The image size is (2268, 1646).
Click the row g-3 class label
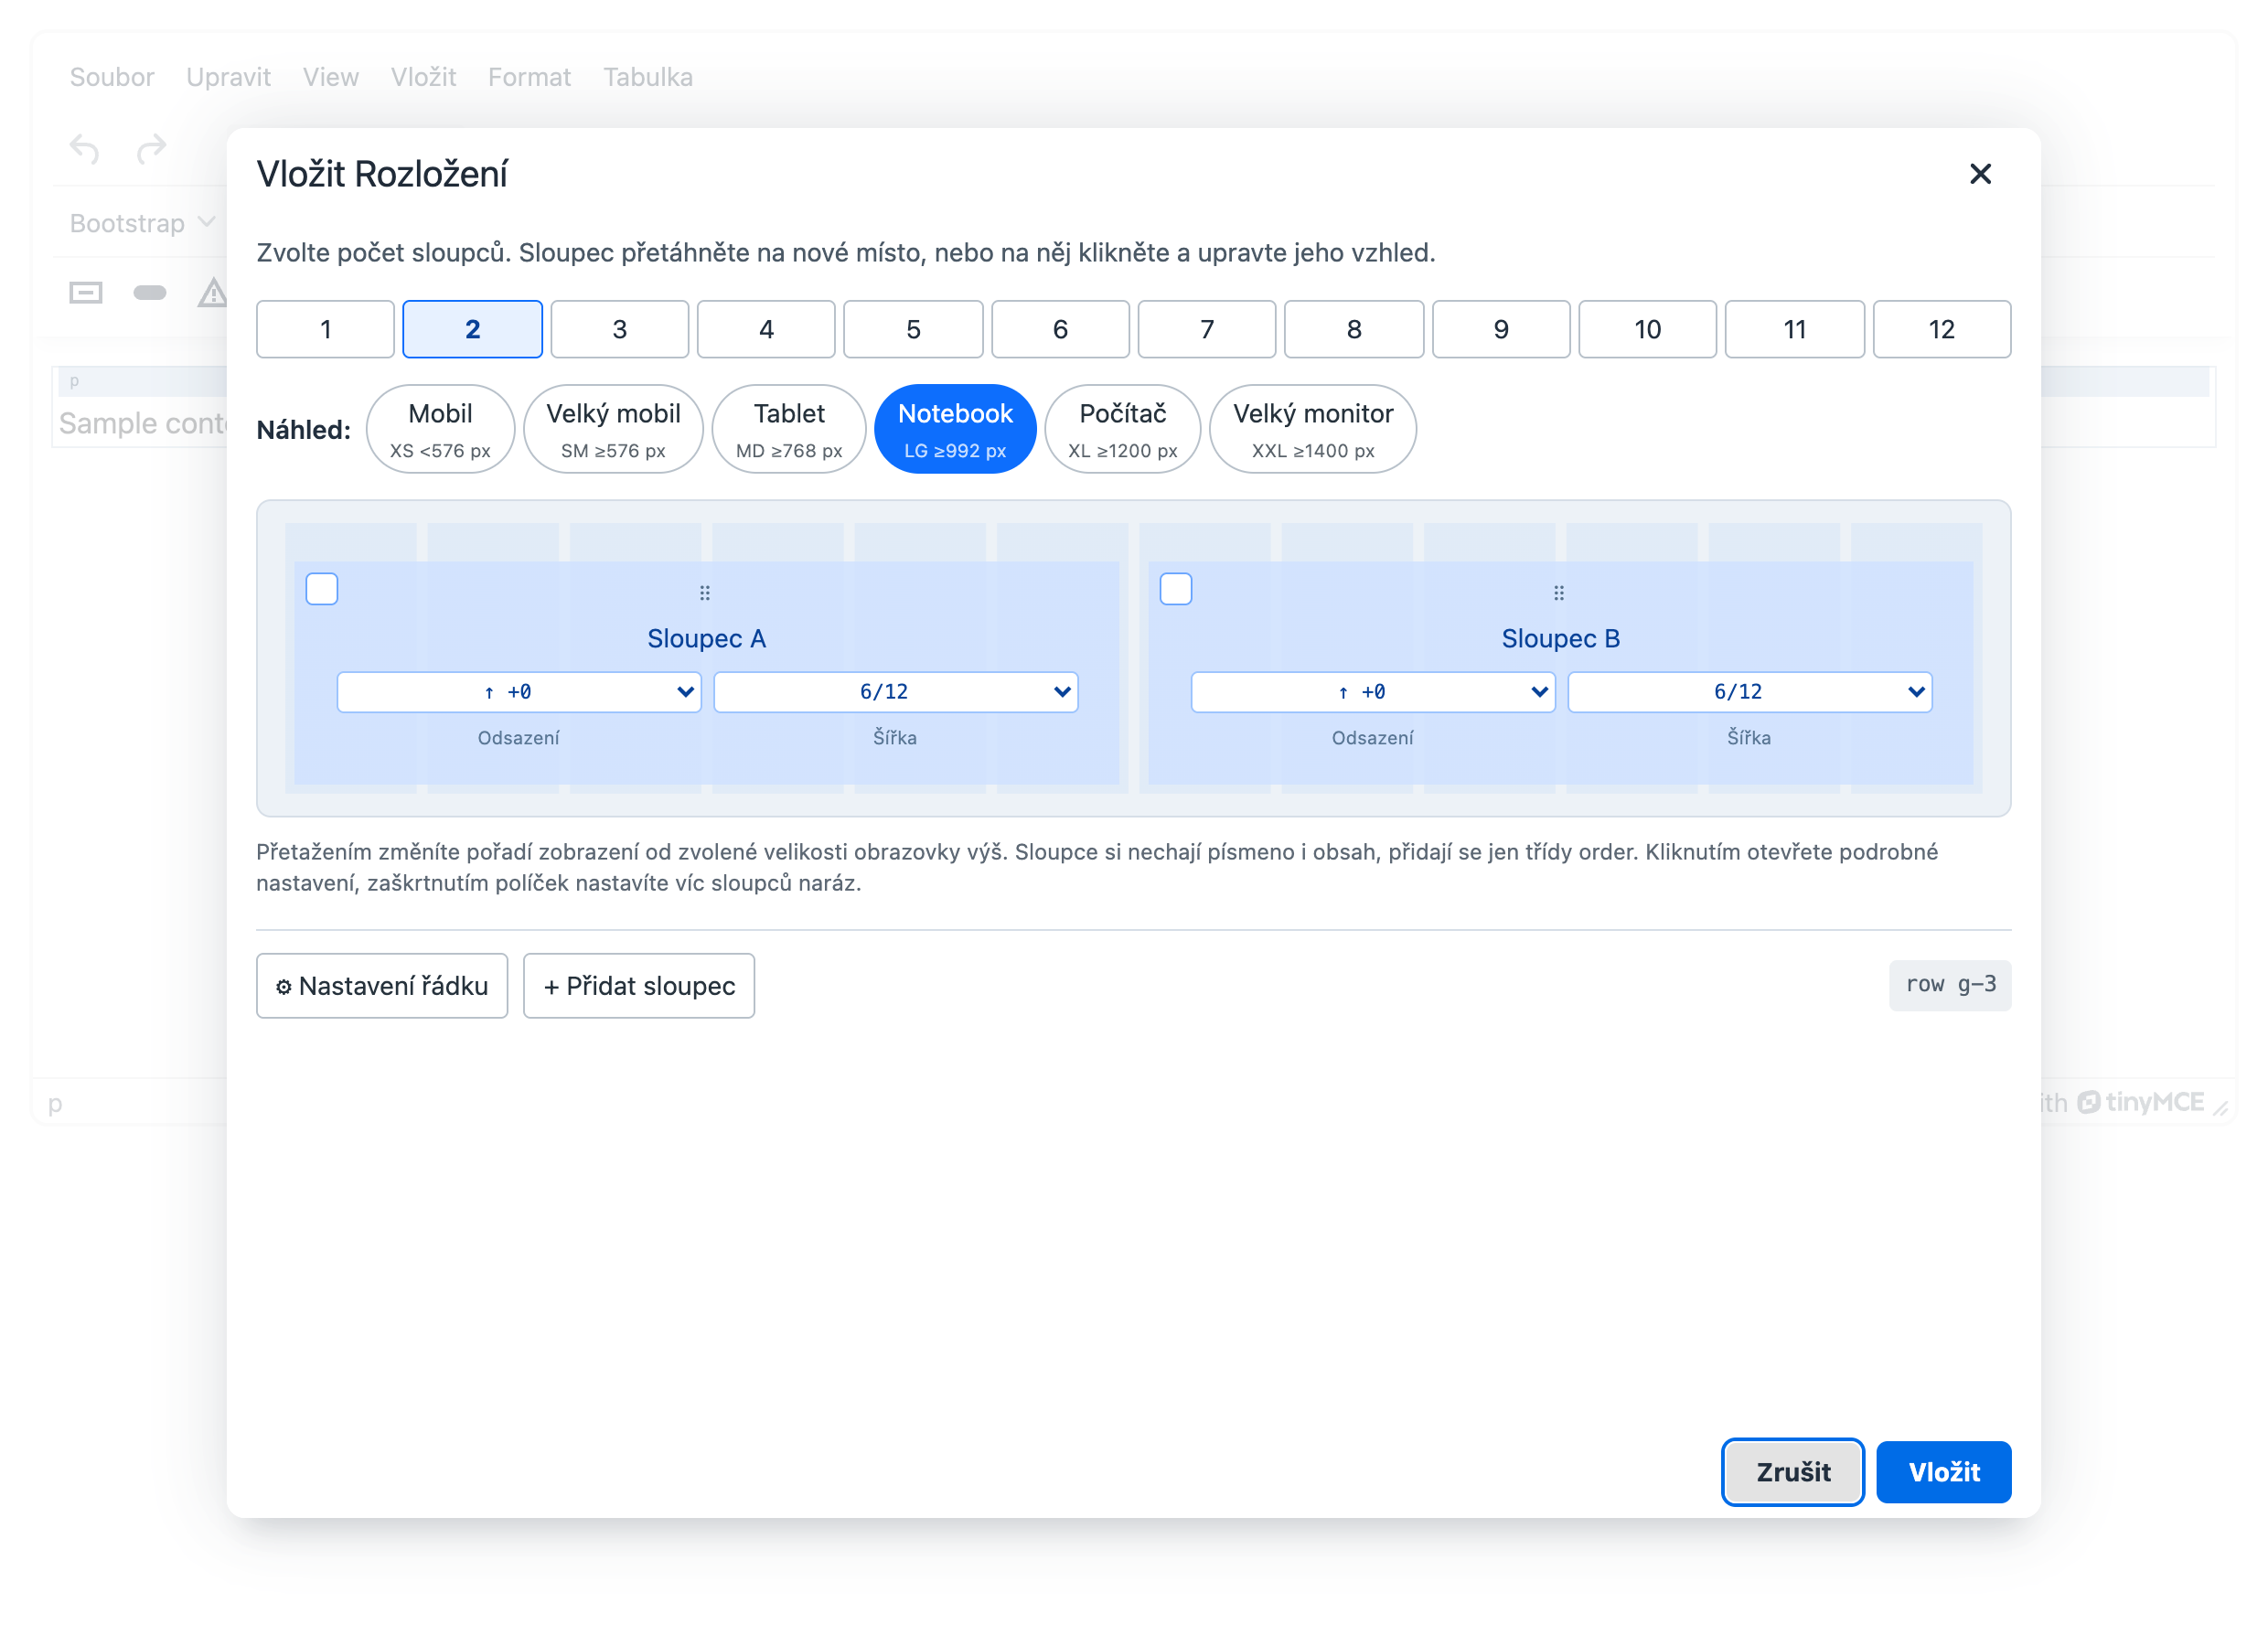[x=1950, y=985]
